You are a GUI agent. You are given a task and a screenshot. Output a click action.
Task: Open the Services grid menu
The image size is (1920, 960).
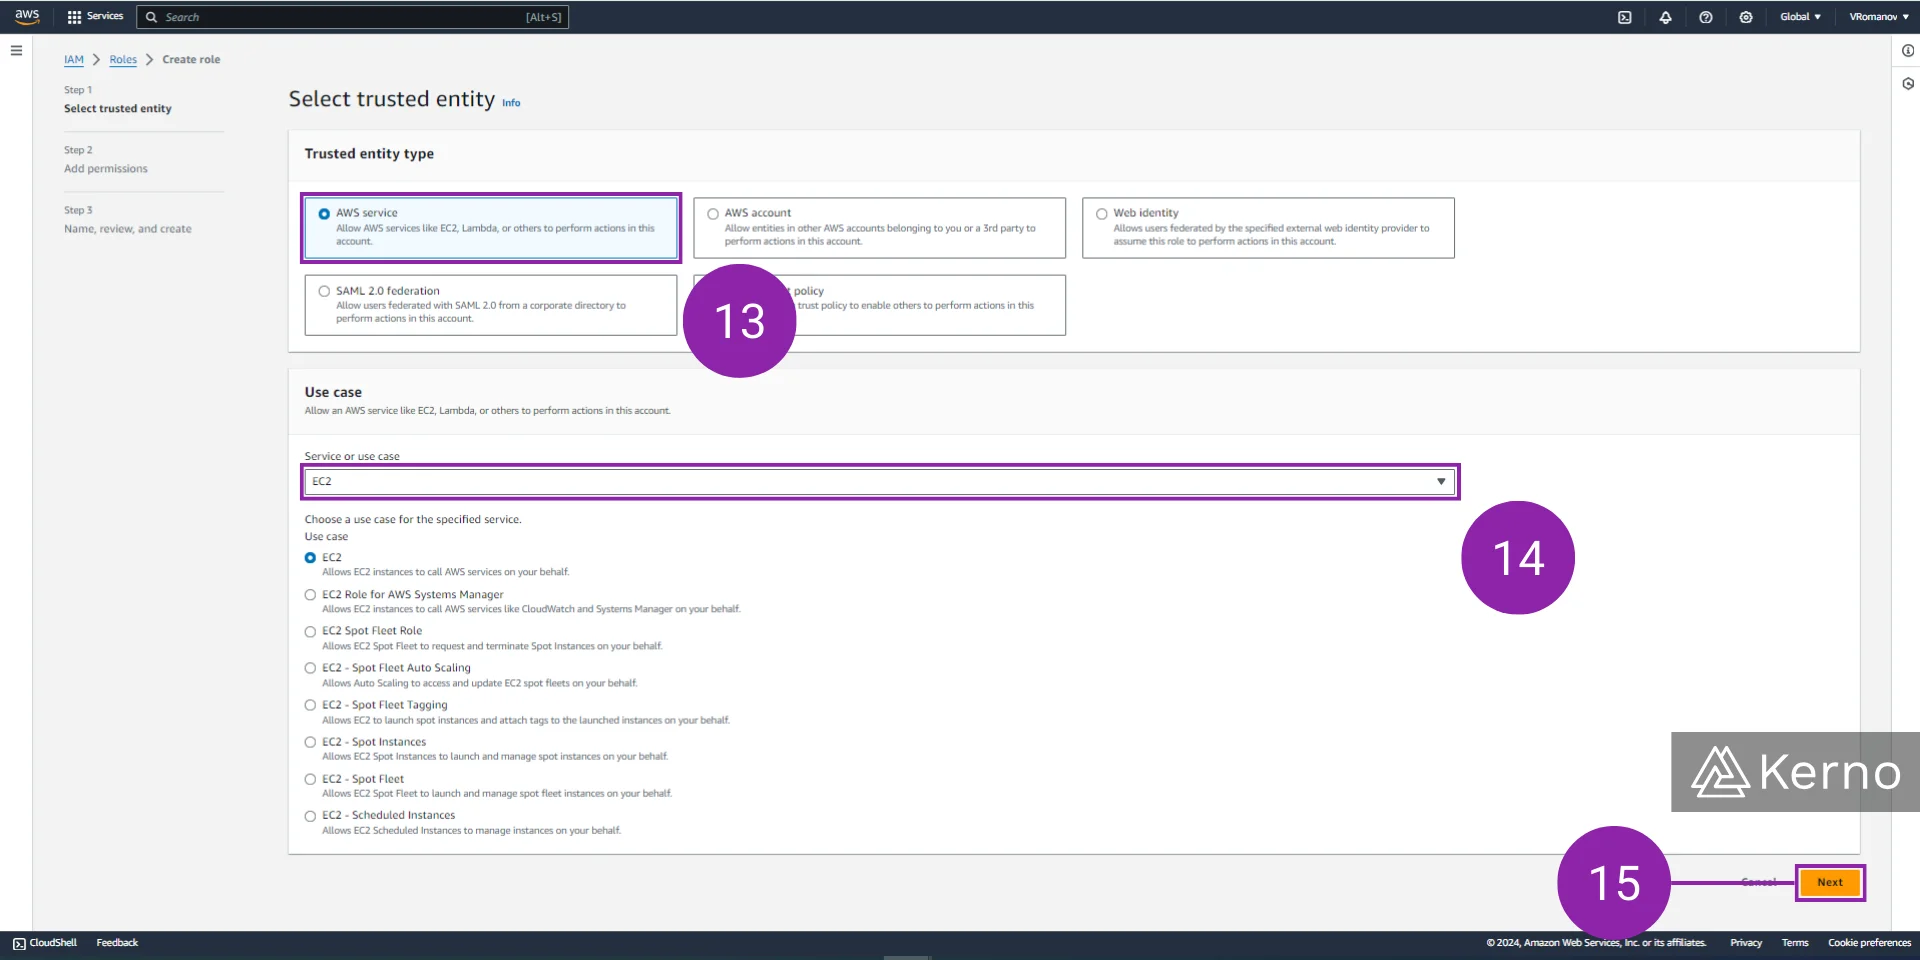(x=74, y=17)
